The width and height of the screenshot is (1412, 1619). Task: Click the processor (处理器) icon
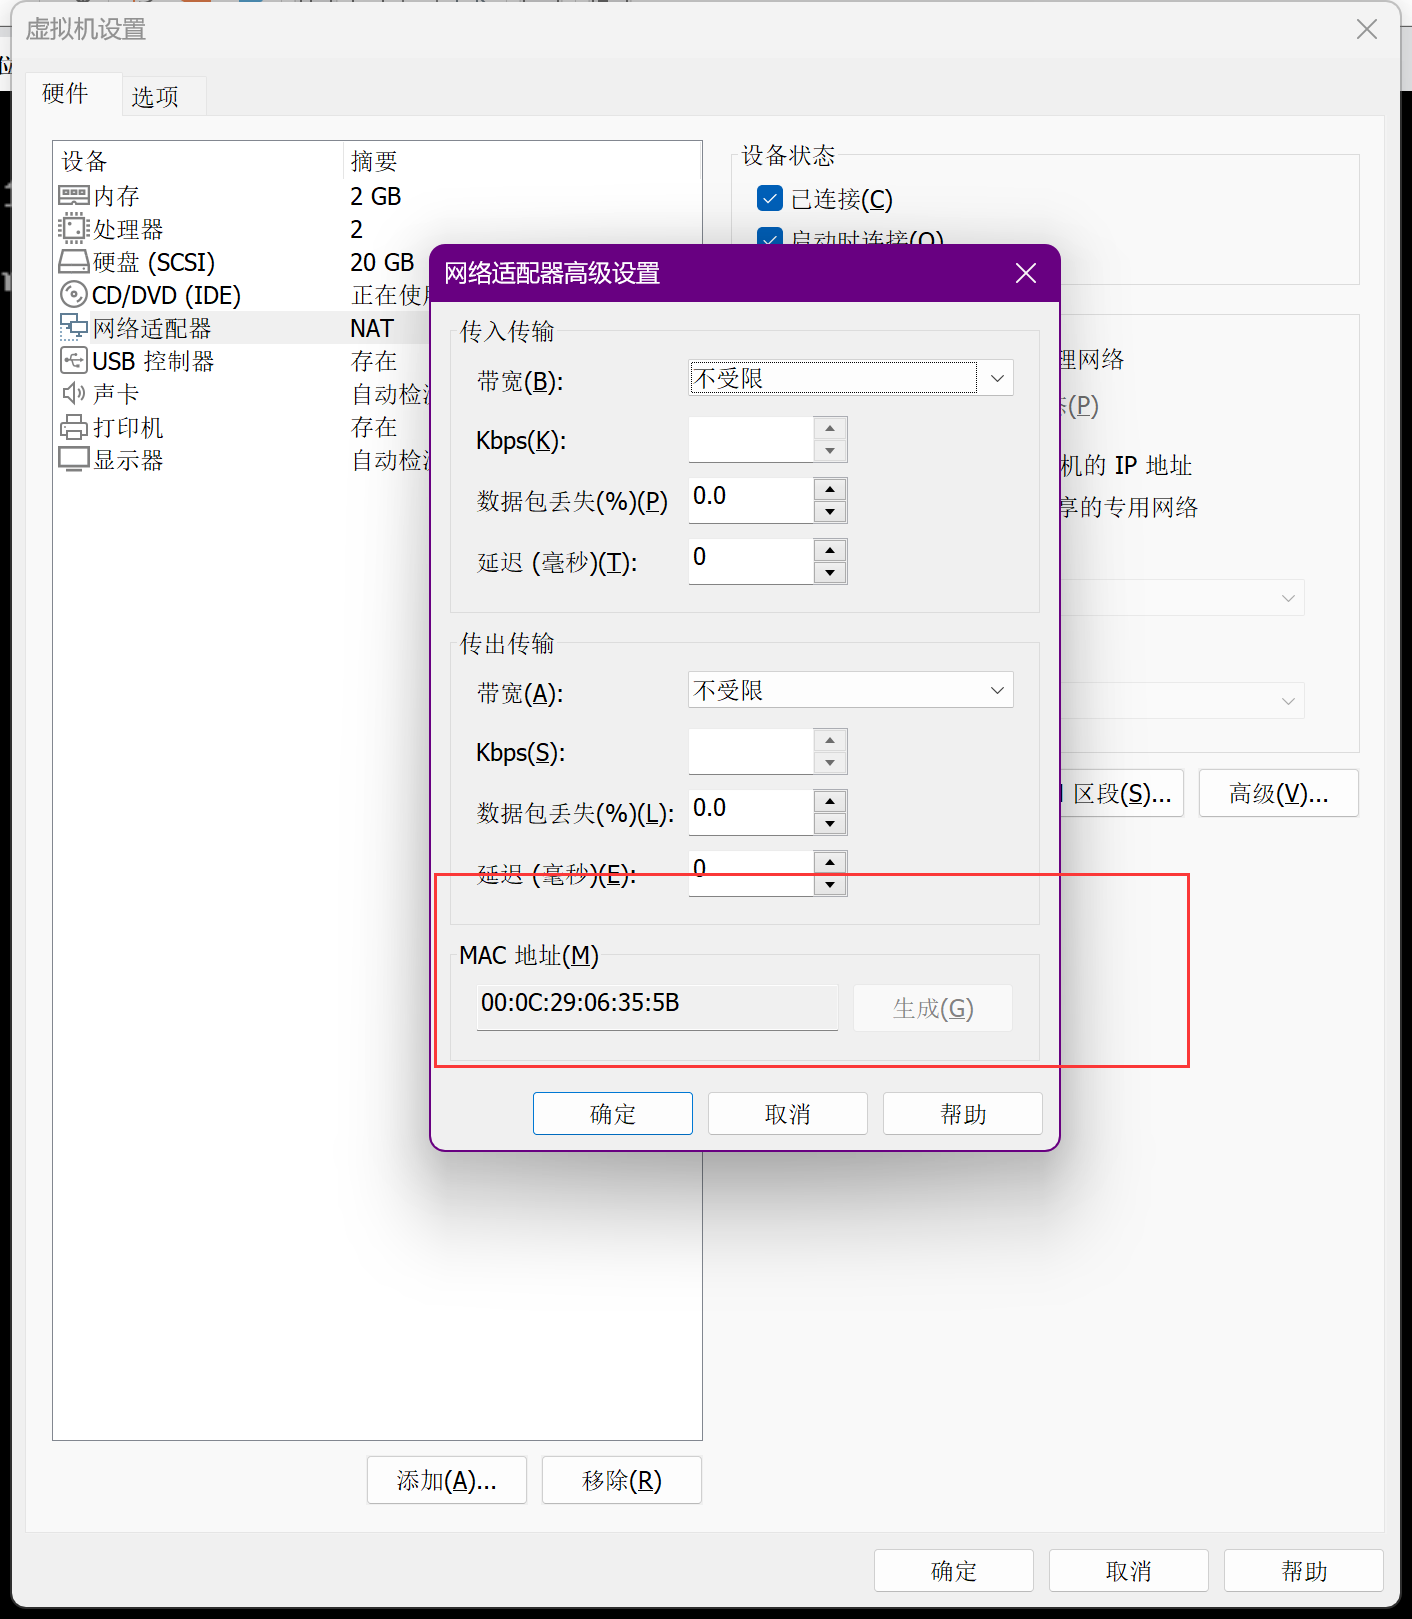(74, 229)
